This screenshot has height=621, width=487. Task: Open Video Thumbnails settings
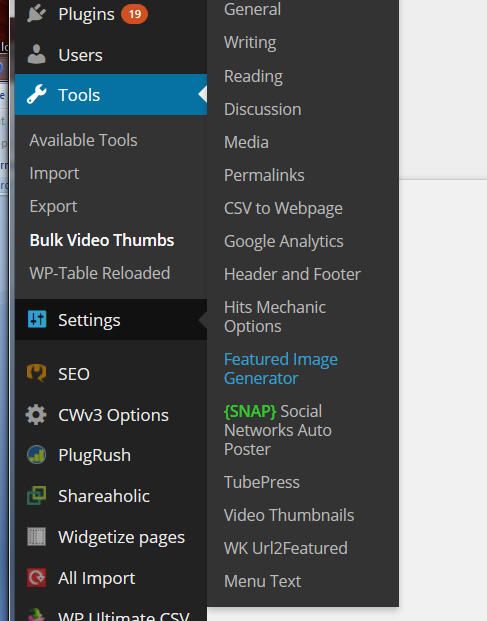(289, 515)
